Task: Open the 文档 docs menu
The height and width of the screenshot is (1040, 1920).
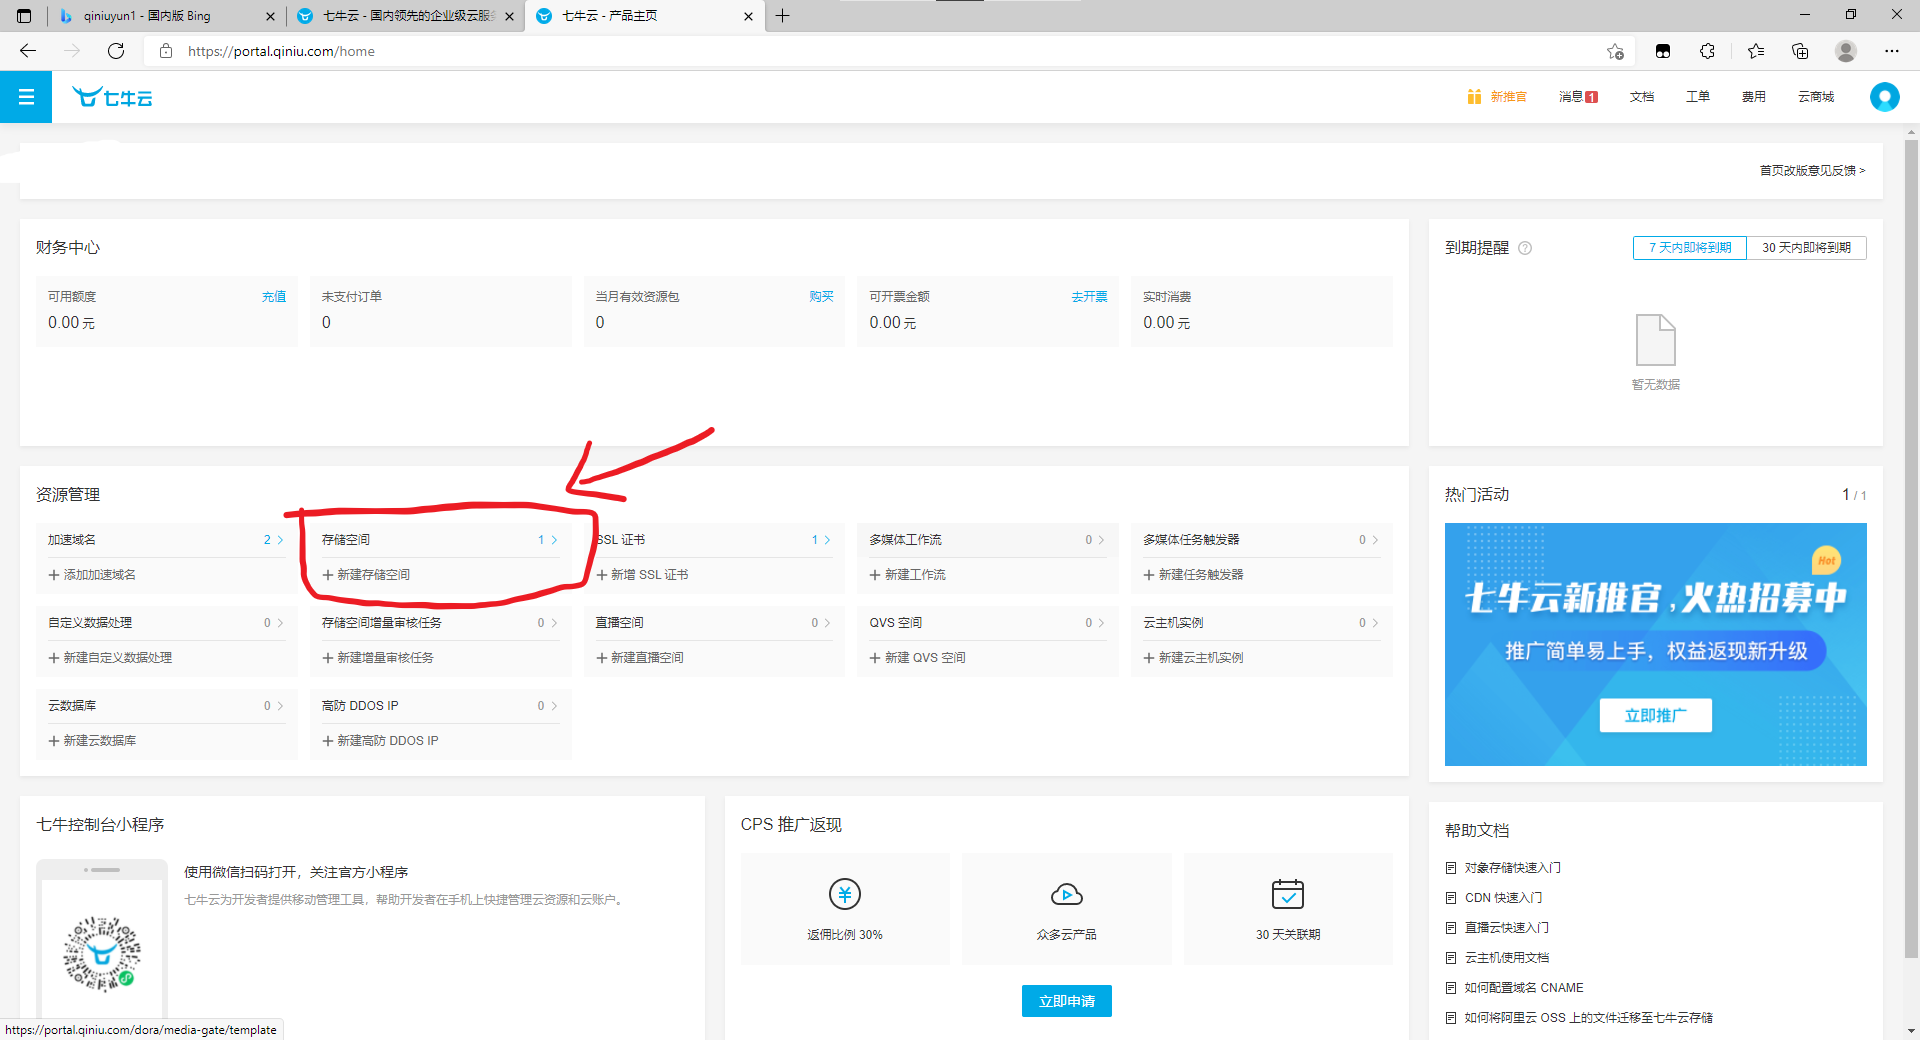Action: tap(1642, 97)
